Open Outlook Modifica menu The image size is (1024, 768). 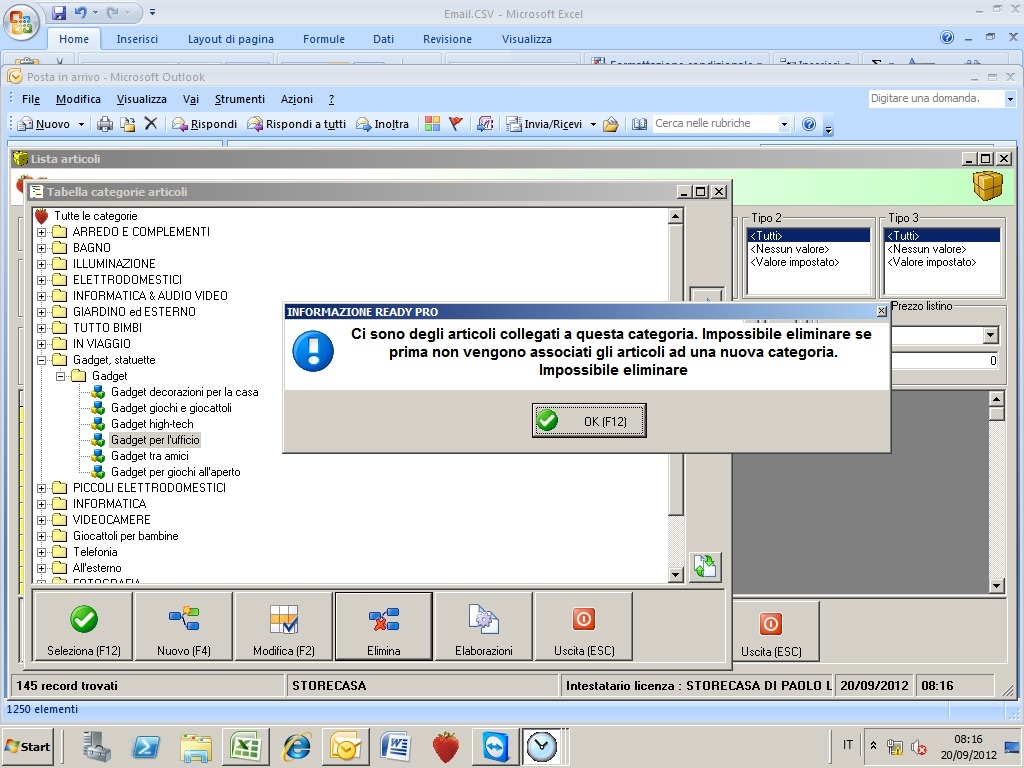coord(78,99)
